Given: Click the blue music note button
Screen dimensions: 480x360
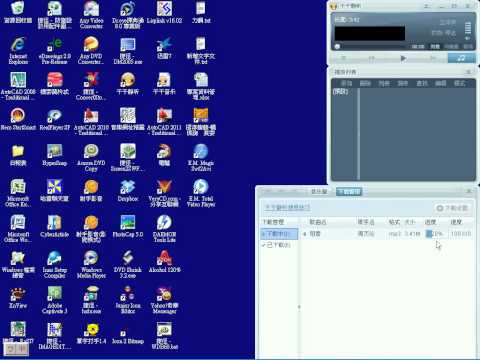Looking at the screenshot, I should 462,58.
